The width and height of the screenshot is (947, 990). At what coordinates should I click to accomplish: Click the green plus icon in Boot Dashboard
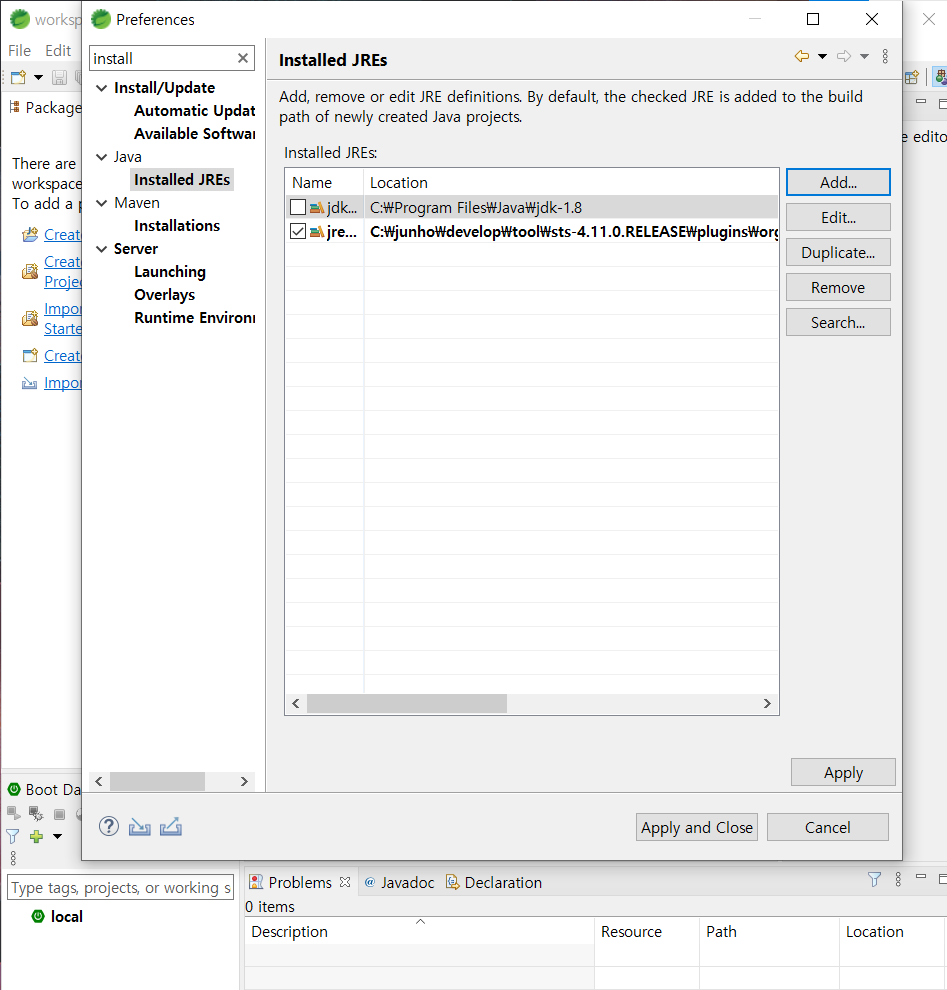coord(36,836)
